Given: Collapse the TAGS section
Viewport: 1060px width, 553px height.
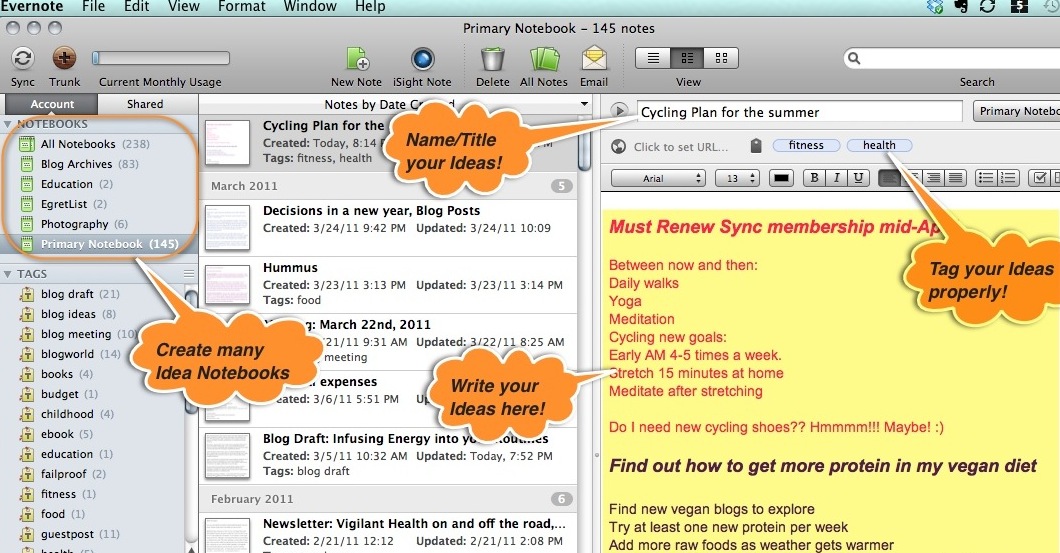Looking at the screenshot, I should pos(7,274).
